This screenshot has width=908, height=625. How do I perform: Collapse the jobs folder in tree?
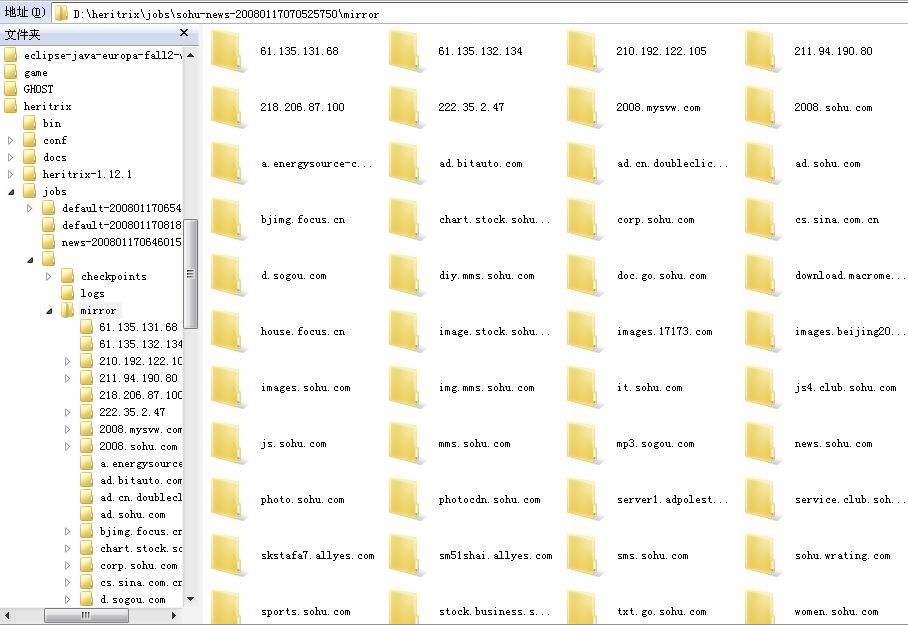[x=11, y=192]
